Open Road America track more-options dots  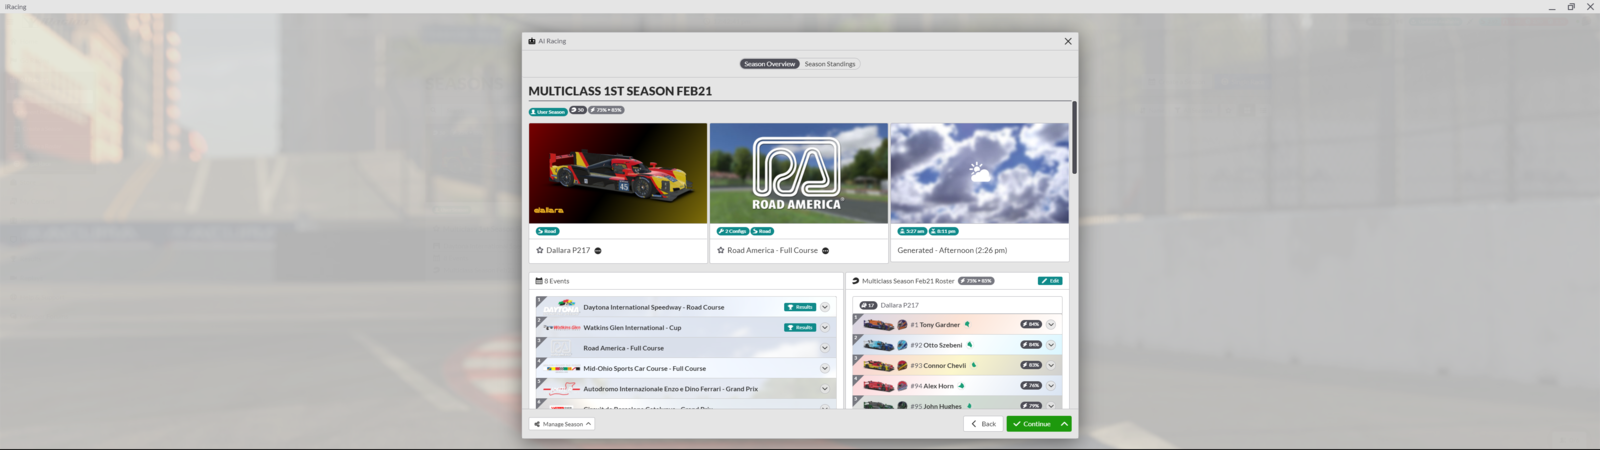[825, 251]
